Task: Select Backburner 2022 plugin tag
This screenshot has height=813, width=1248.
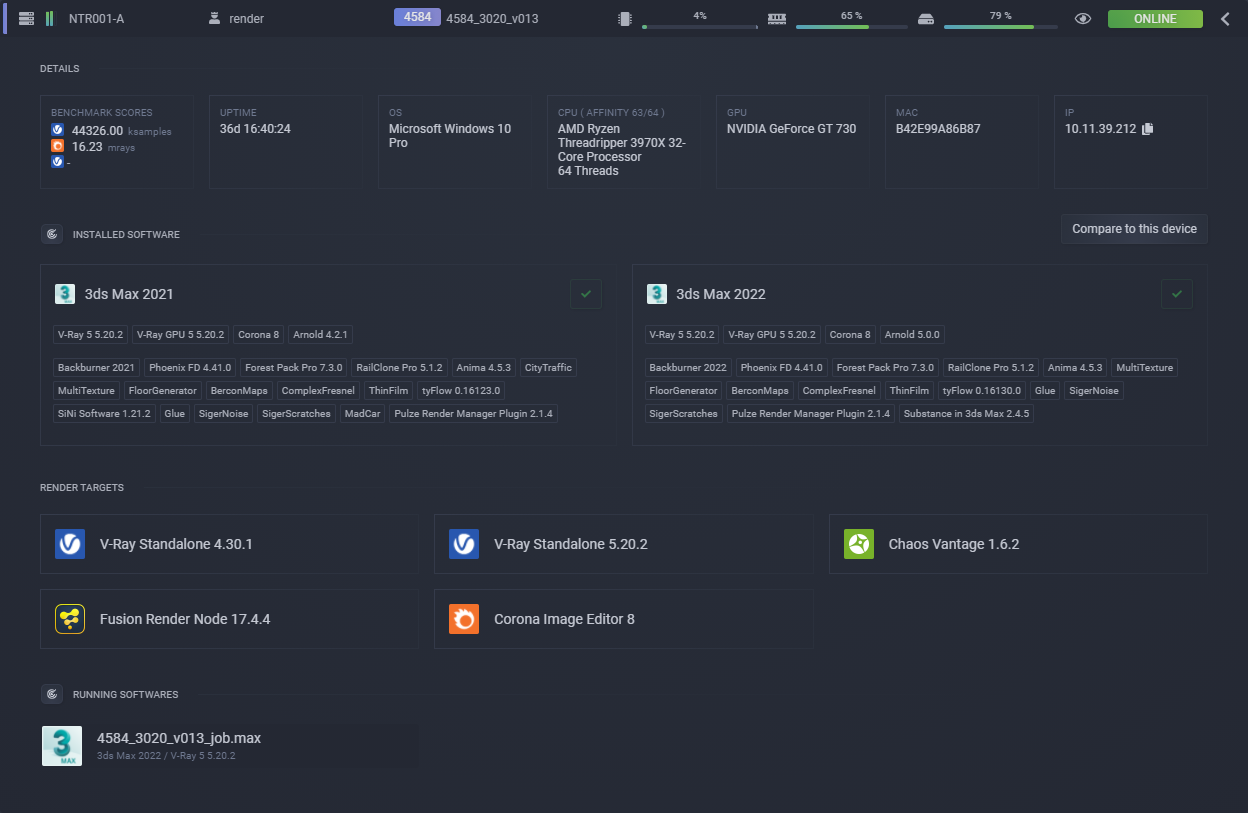Action: [688, 368]
